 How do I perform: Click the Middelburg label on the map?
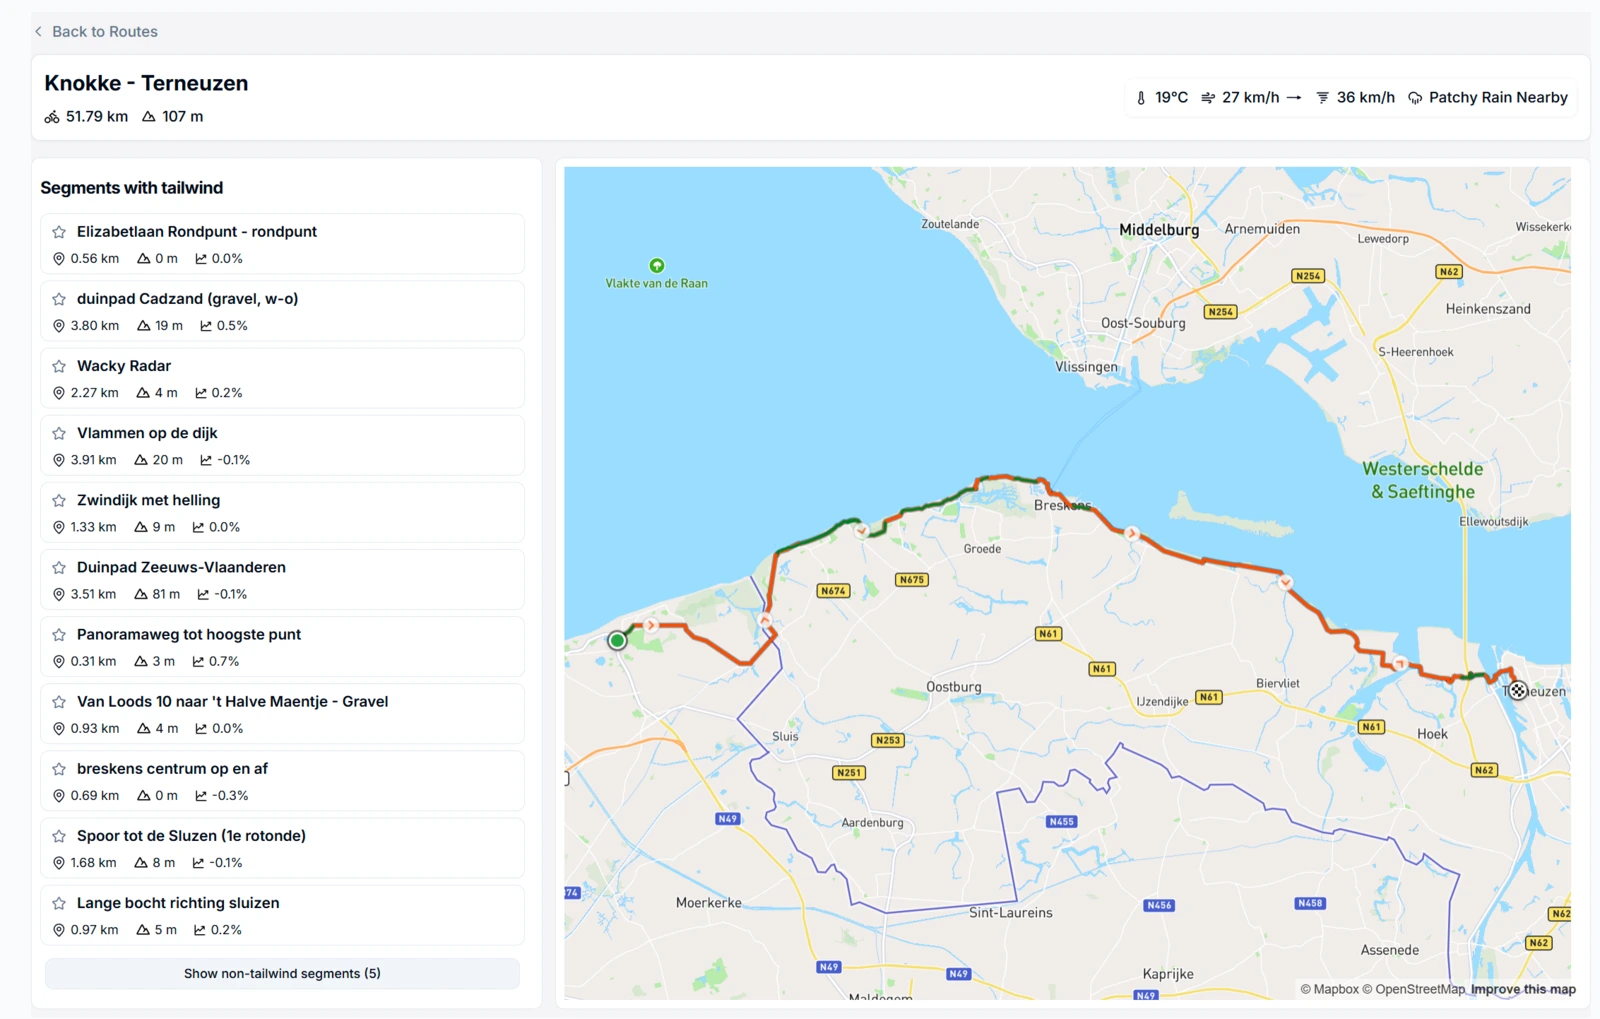coord(1159,230)
